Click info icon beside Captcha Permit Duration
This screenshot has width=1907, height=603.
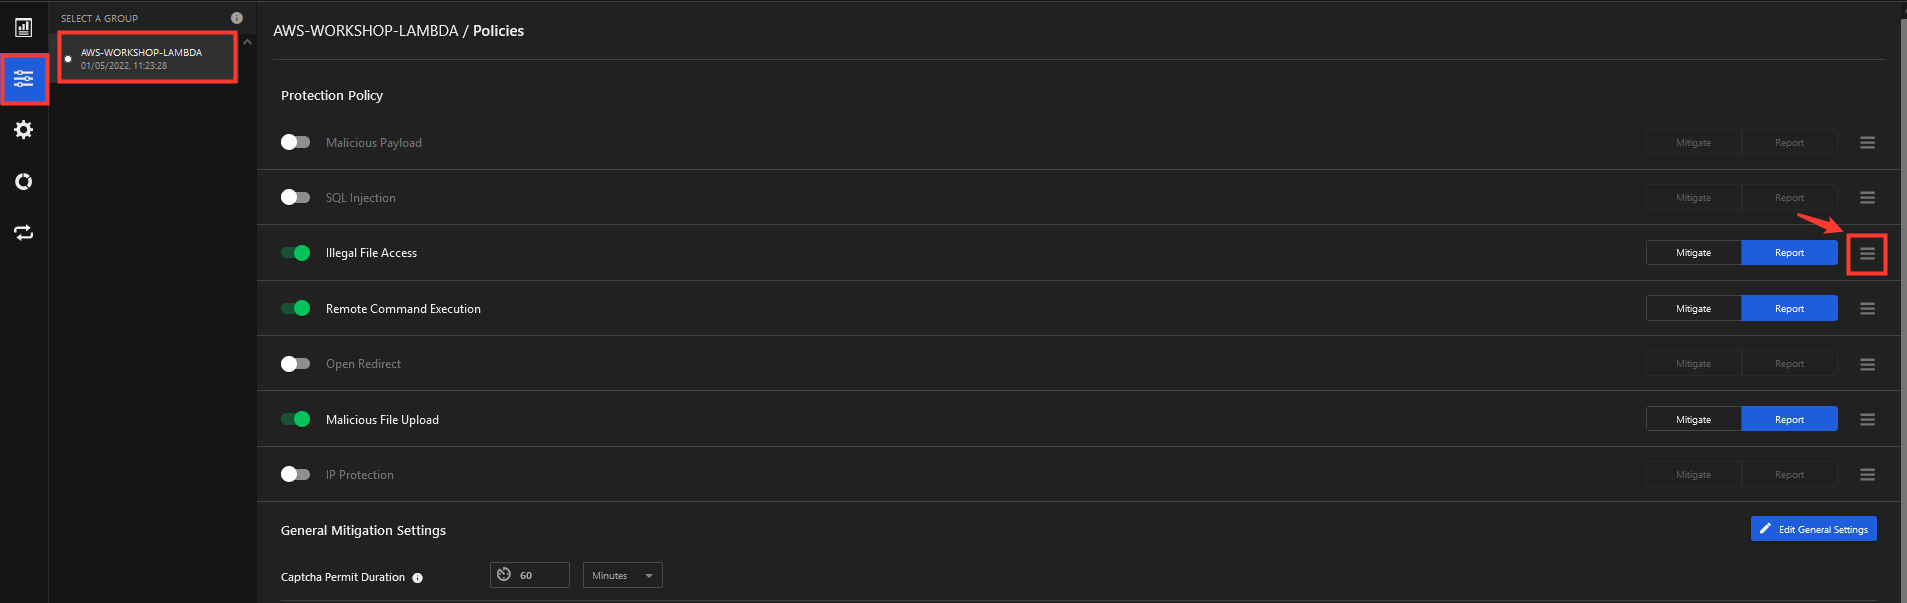click(418, 578)
